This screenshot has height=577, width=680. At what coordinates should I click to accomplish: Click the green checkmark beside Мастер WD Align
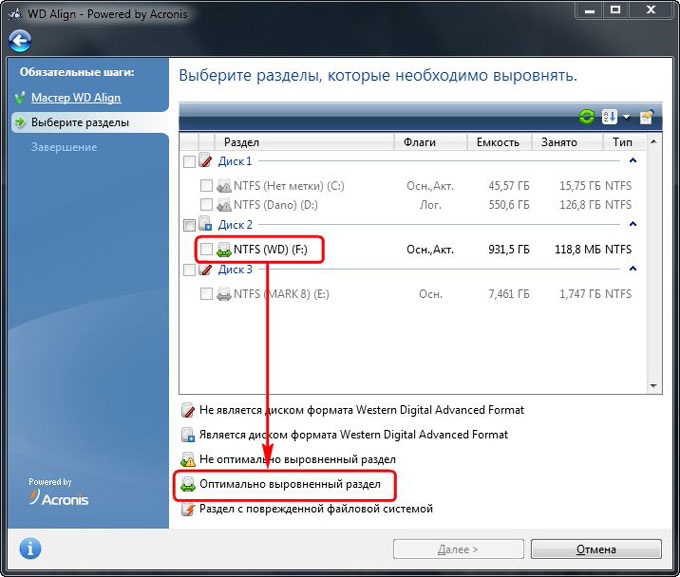coord(20,98)
